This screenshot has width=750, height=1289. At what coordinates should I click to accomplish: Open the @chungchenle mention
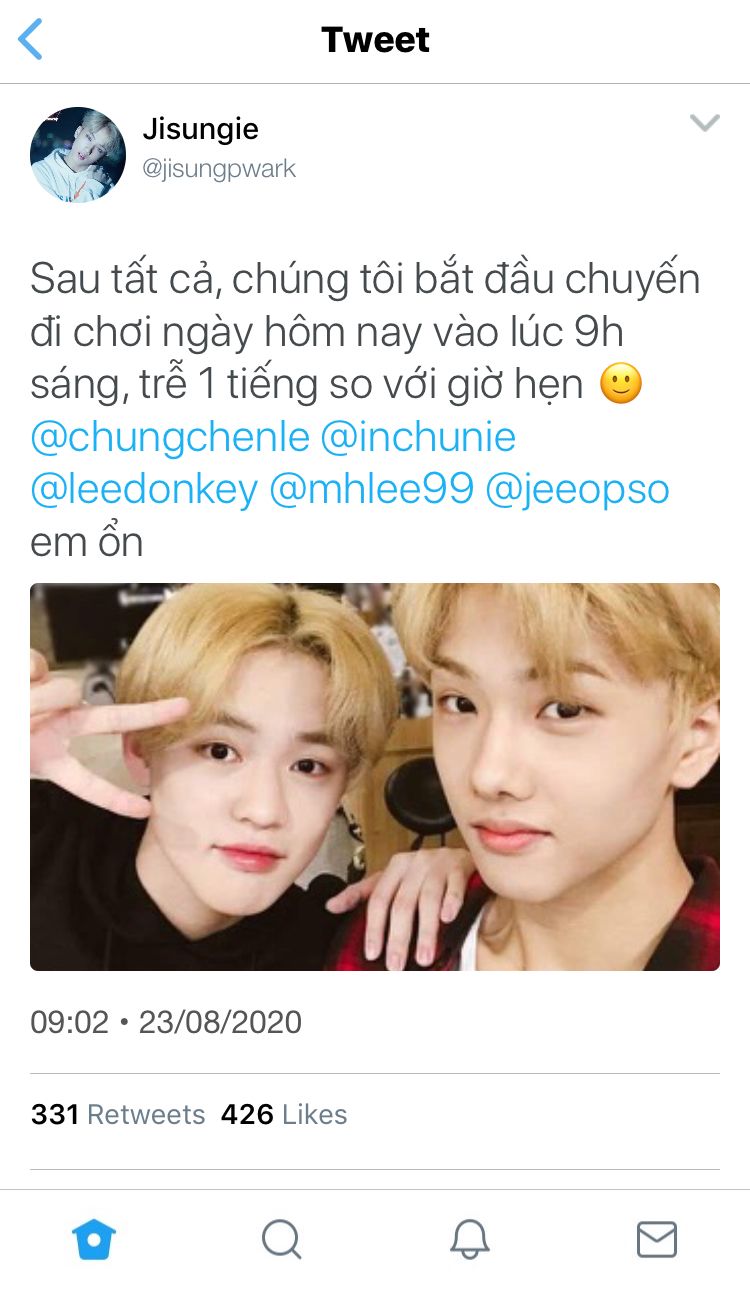[x=170, y=437]
